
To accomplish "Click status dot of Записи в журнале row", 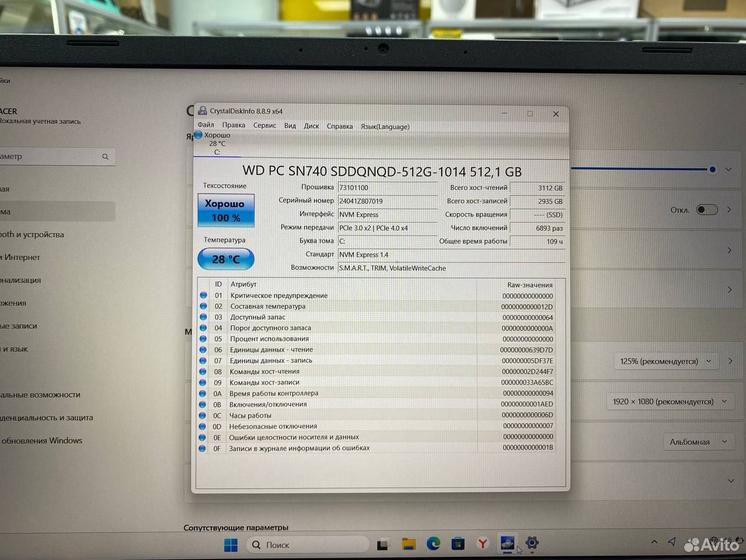I will click(x=203, y=448).
